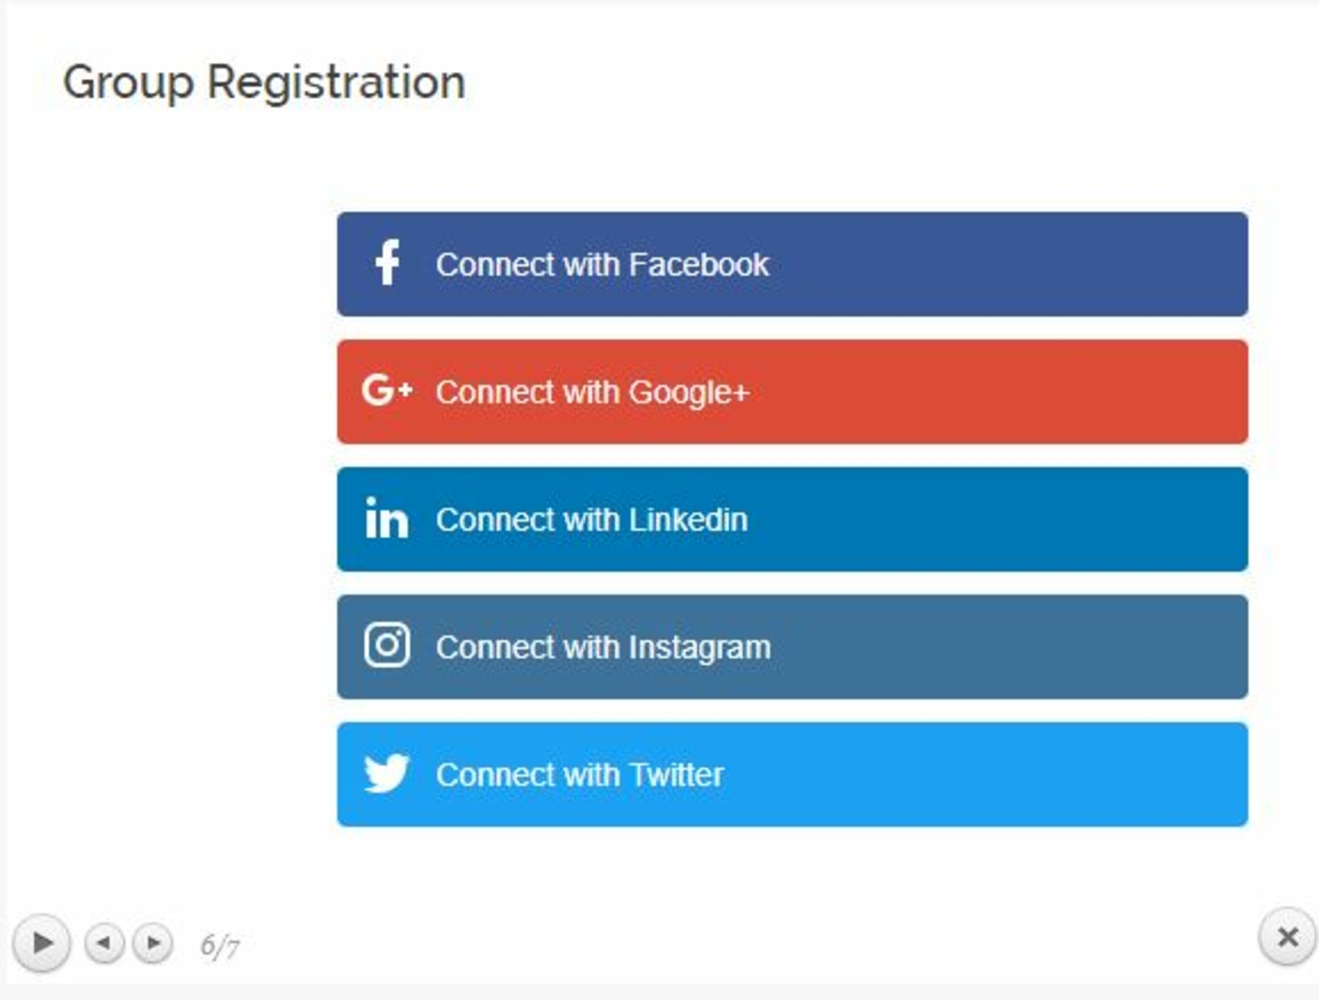Click the 'Connect with Linkedin' label
Image resolution: width=1319 pixels, height=1000 pixels.
[x=591, y=520]
